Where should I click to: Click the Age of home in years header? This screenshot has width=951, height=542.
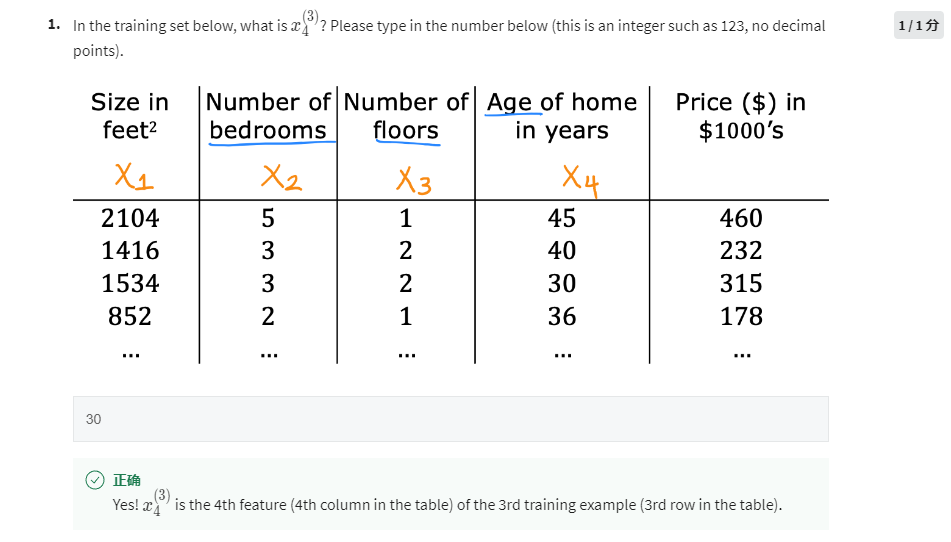click(x=561, y=116)
